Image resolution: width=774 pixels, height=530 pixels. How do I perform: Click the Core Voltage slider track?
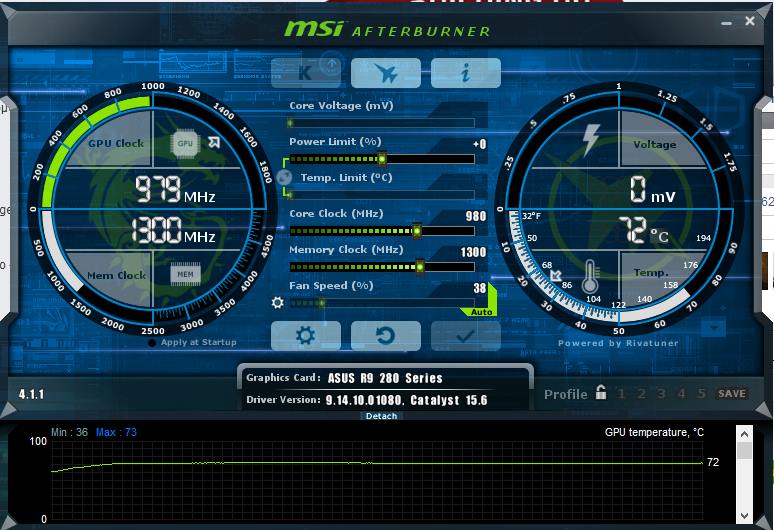(x=382, y=123)
